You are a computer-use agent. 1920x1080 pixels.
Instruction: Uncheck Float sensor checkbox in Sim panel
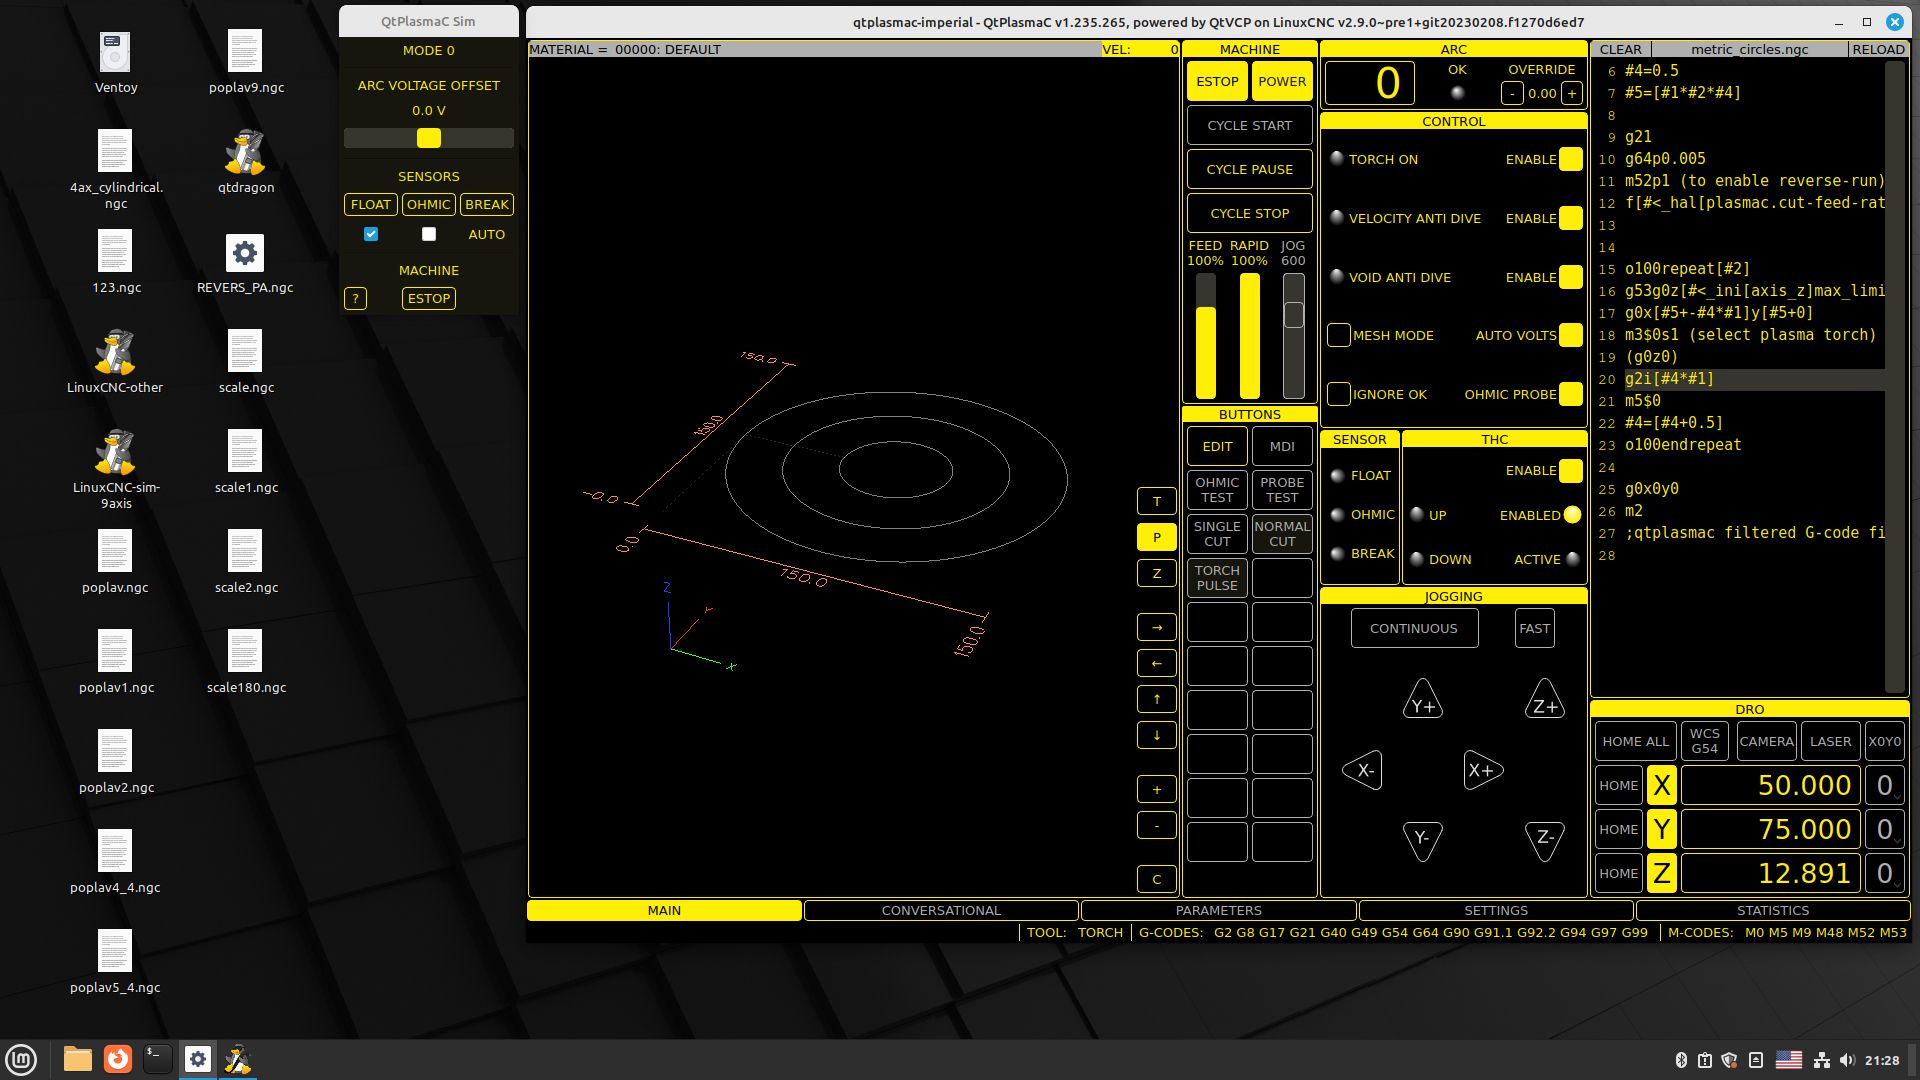tap(371, 234)
